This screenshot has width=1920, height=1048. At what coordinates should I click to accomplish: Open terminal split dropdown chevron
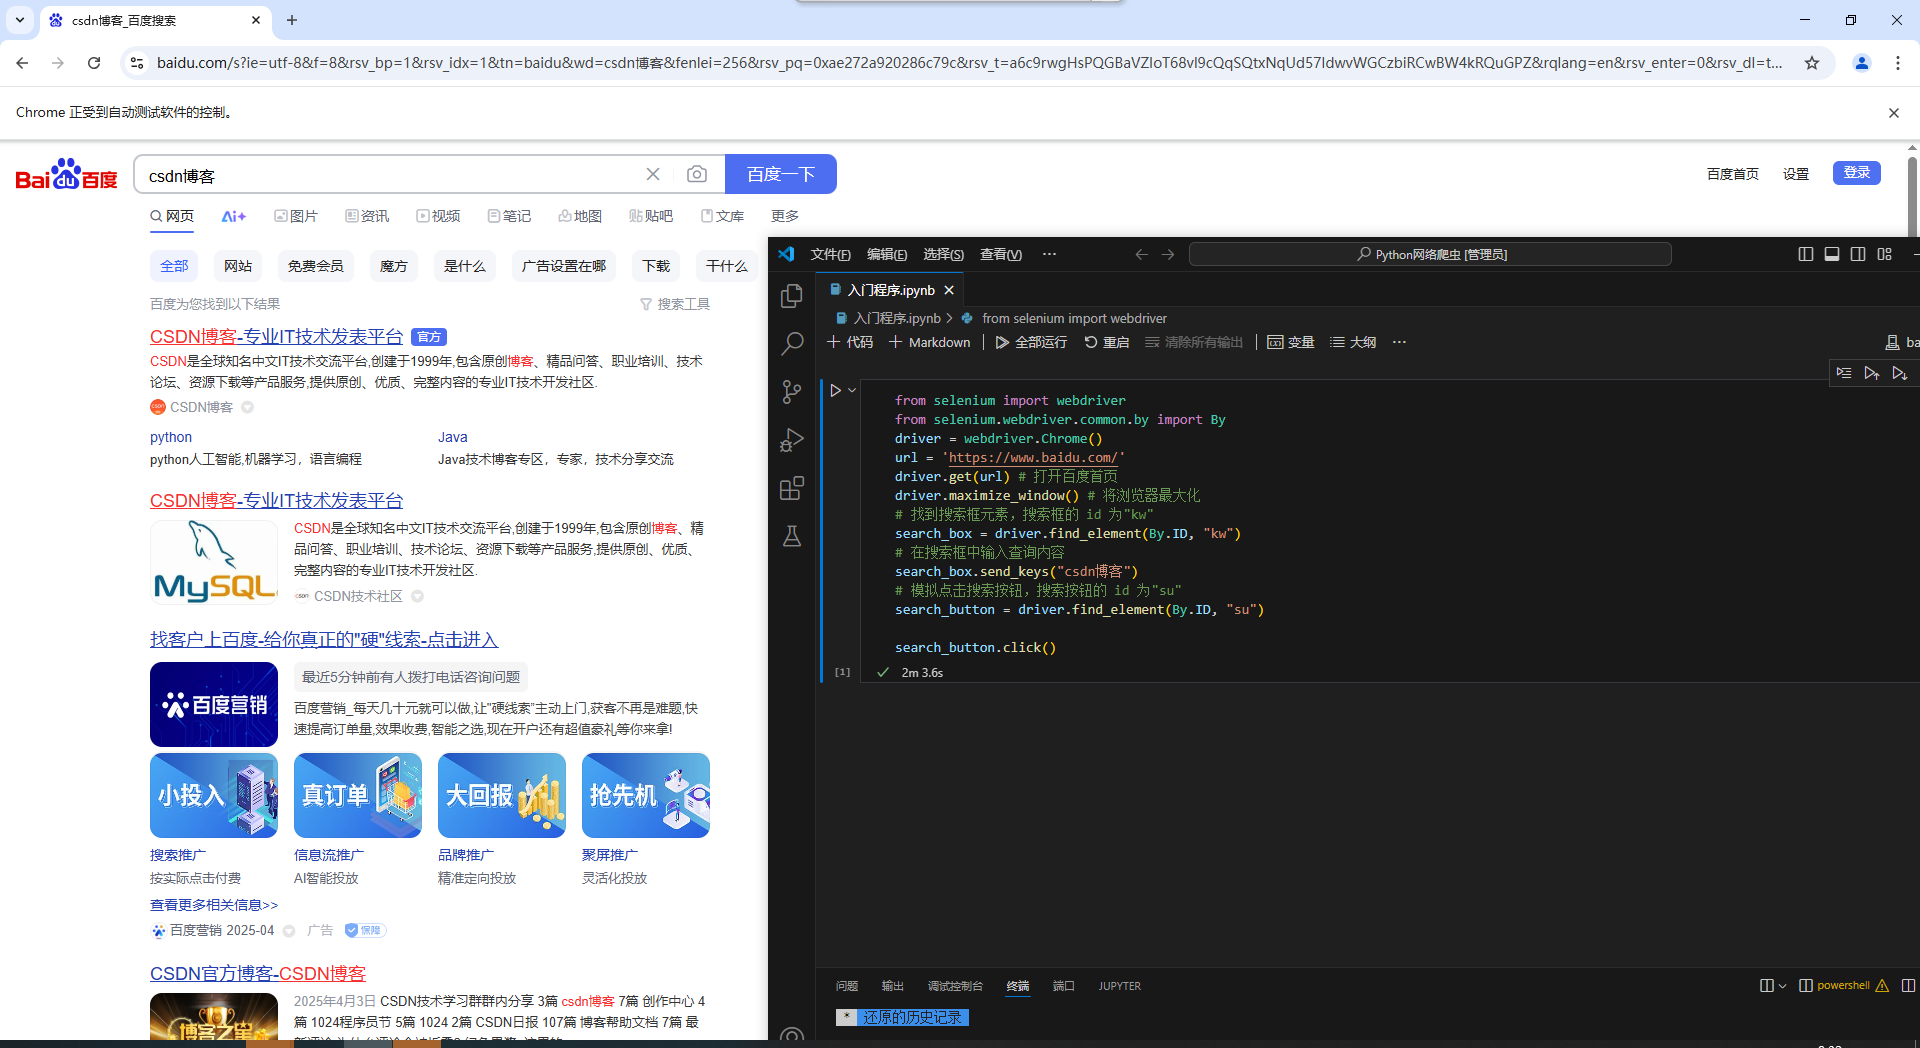tap(1782, 986)
